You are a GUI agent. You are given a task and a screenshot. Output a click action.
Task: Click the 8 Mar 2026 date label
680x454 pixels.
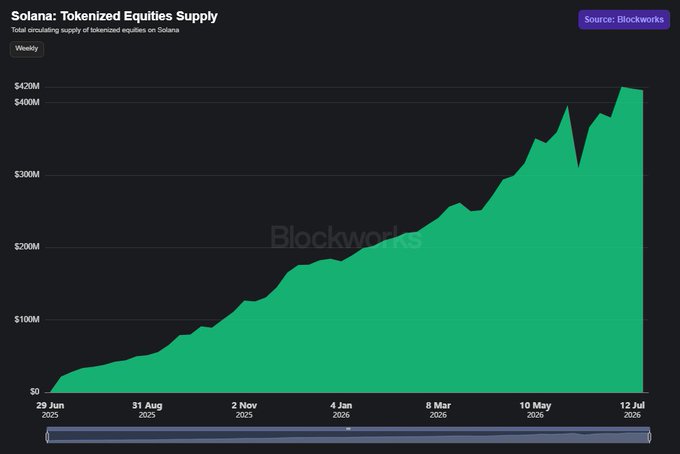438,410
